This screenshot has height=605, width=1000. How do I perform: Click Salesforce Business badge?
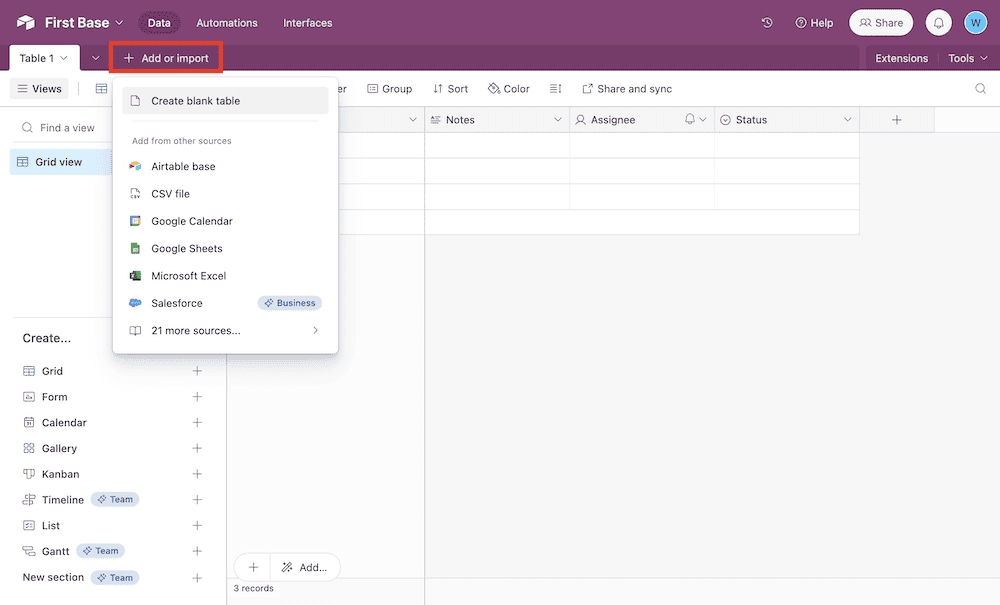290,303
